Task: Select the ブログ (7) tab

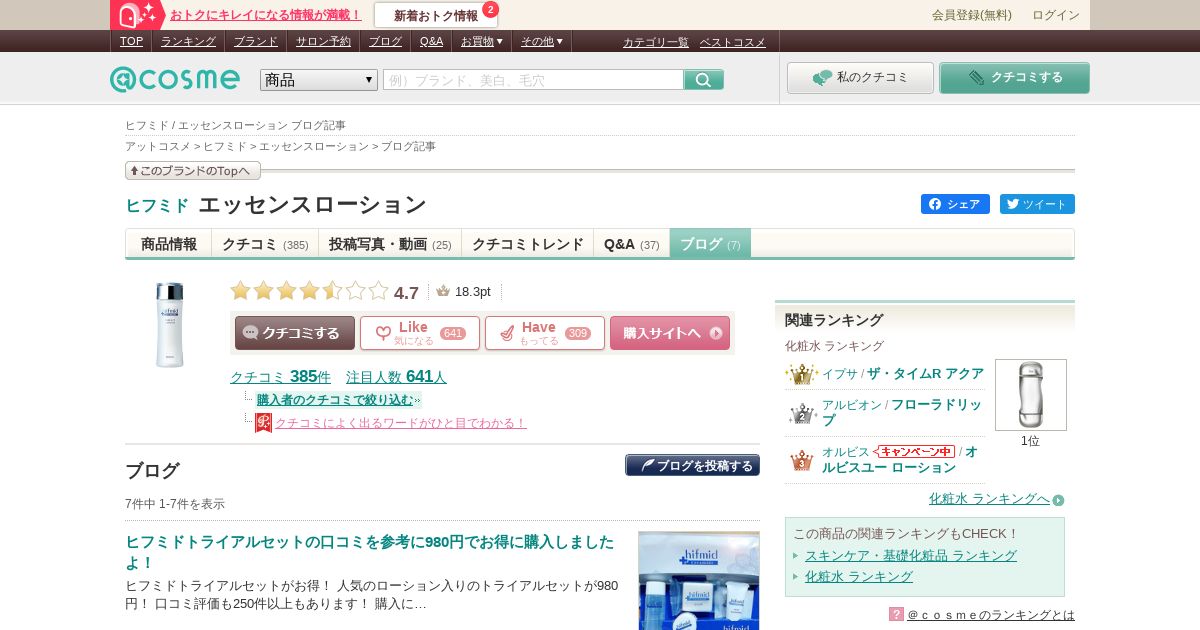Action: coord(710,244)
